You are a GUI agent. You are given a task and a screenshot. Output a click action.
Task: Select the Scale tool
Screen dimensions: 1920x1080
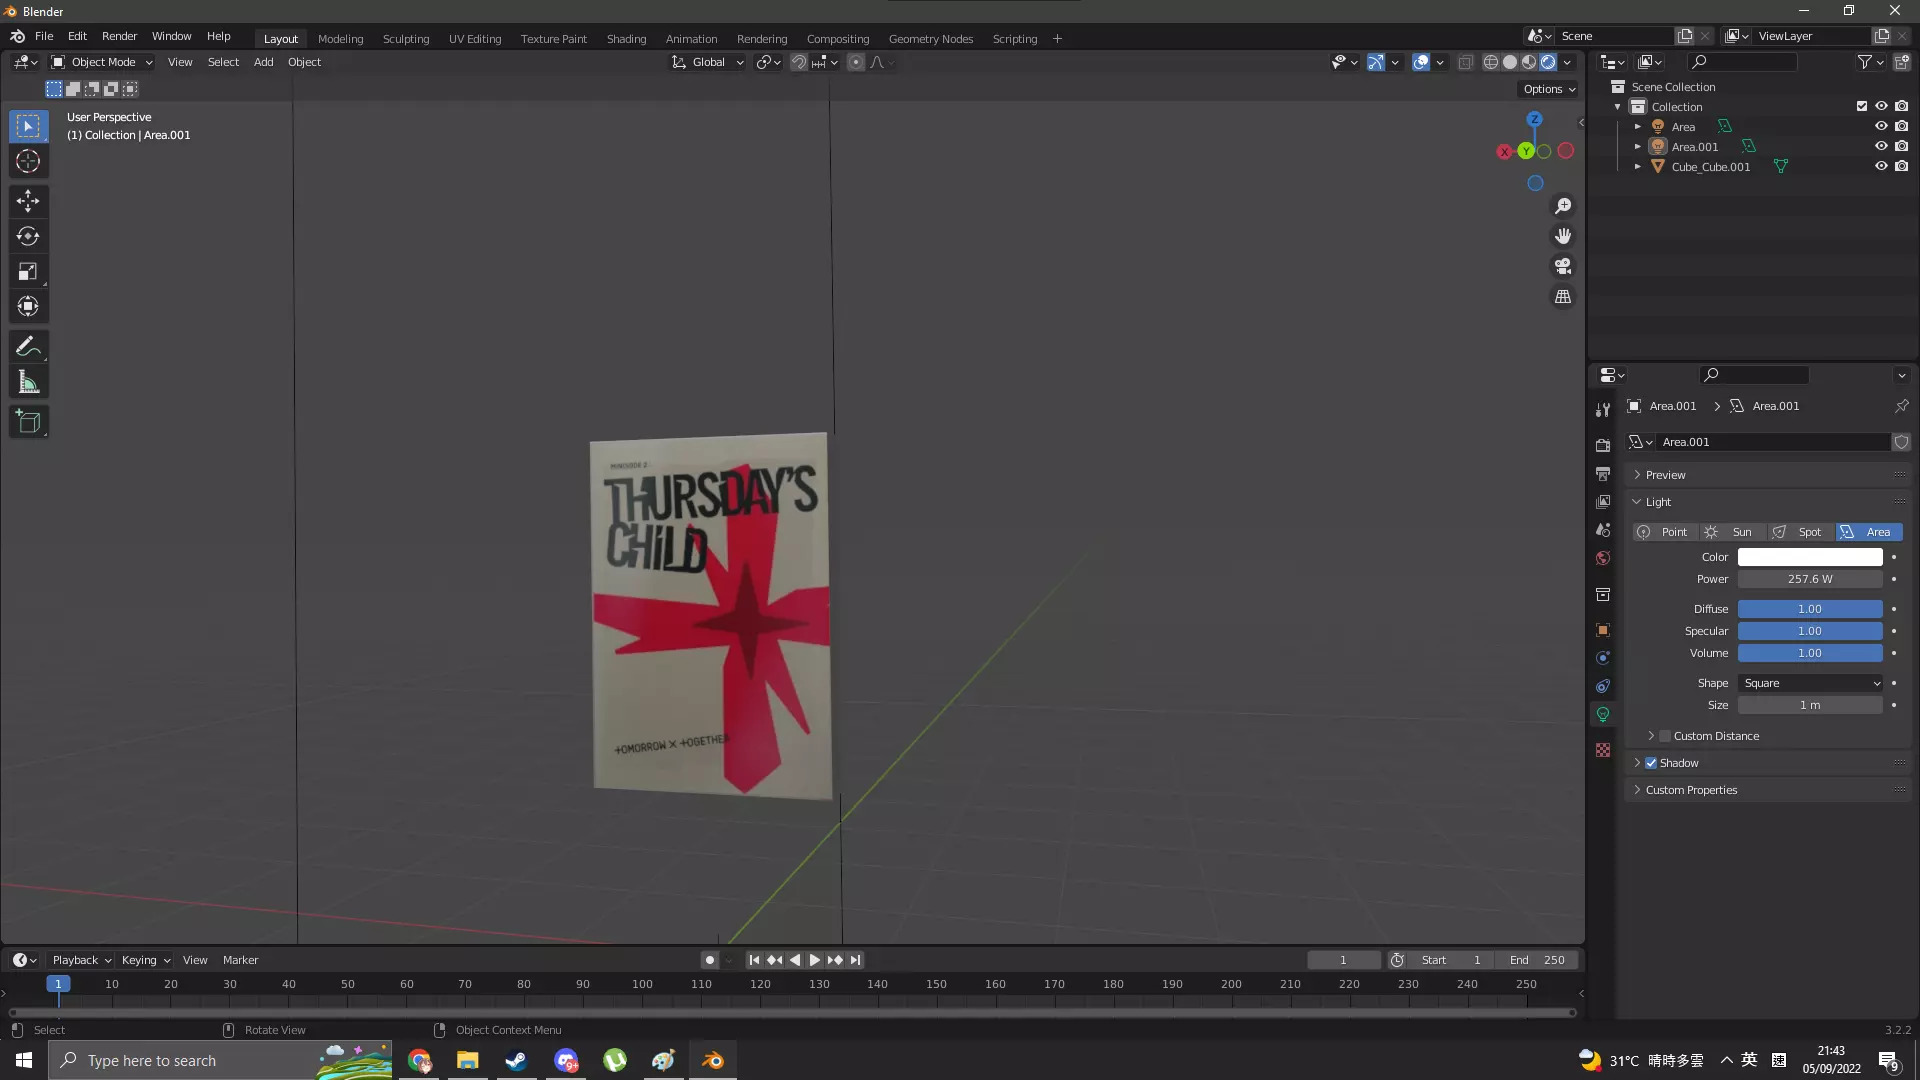(x=28, y=271)
